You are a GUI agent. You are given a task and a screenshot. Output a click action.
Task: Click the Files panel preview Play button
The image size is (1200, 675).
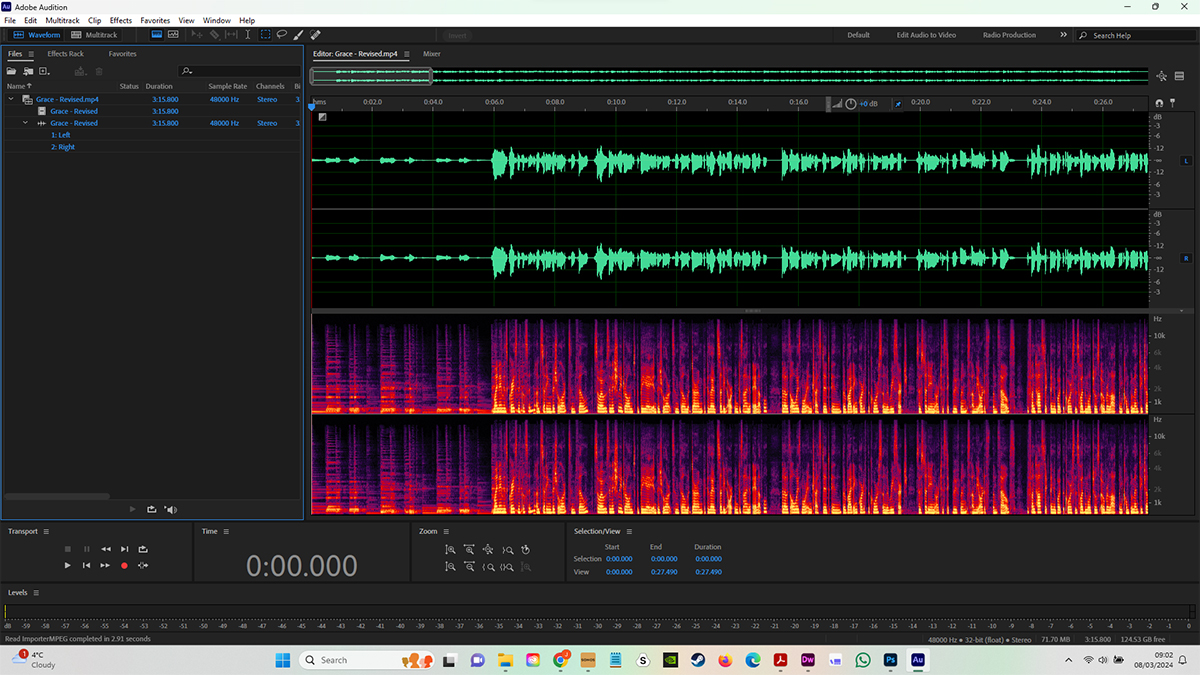133,509
